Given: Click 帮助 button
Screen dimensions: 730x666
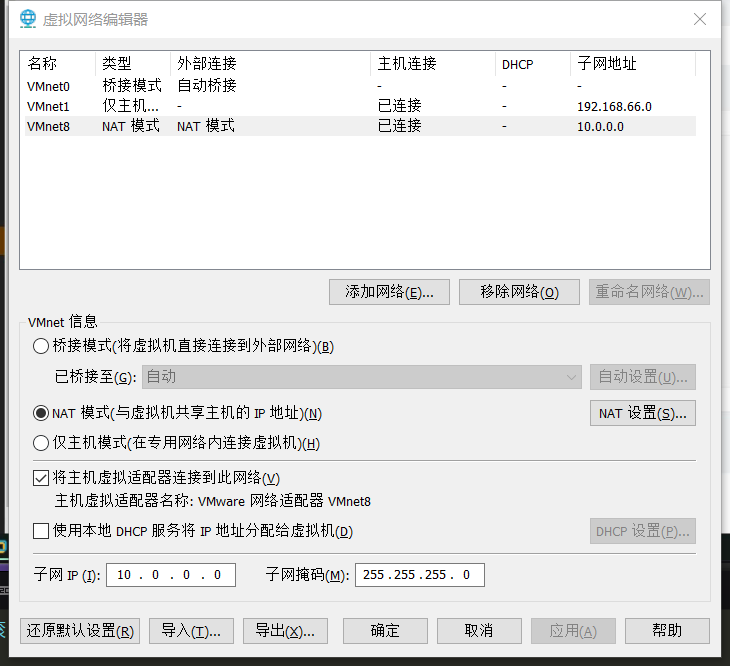Looking at the screenshot, I should [667, 631].
